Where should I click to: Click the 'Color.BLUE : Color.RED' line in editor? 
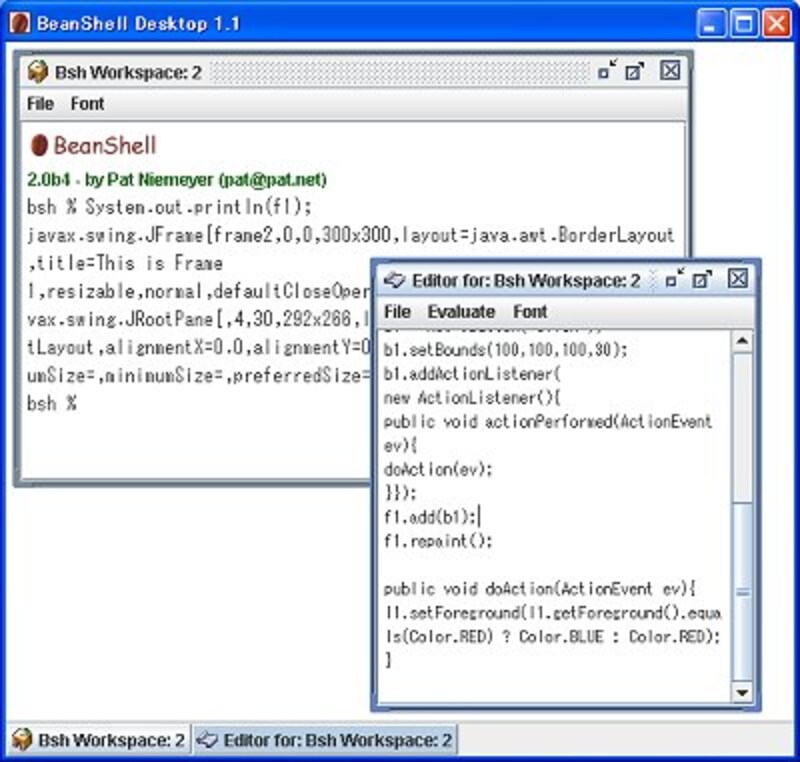point(552,637)
